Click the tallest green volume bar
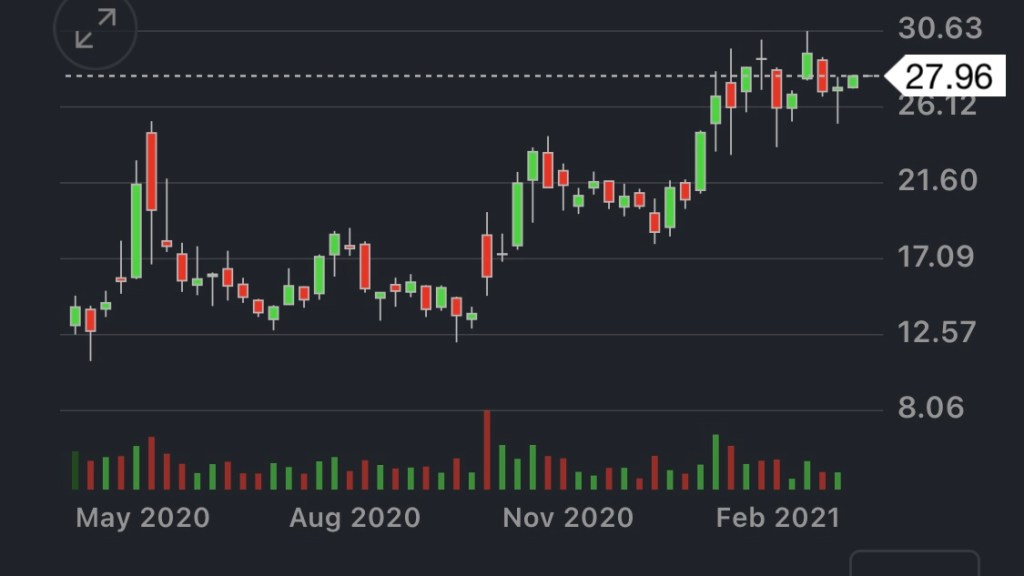This screenshot has height=576, width=1024. click(x=715, y=462)
